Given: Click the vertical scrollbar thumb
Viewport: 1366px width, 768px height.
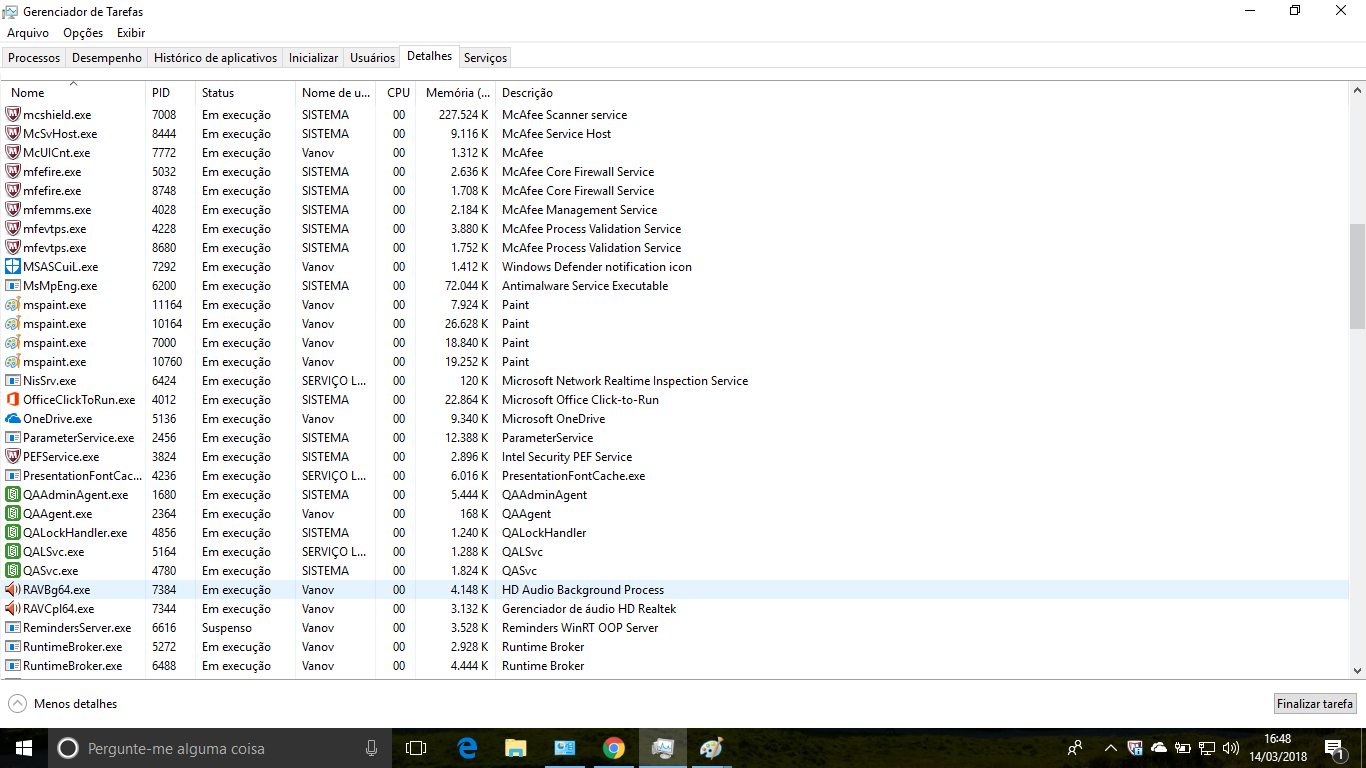Looking at the screenshot, I should tap(1357, 276).
